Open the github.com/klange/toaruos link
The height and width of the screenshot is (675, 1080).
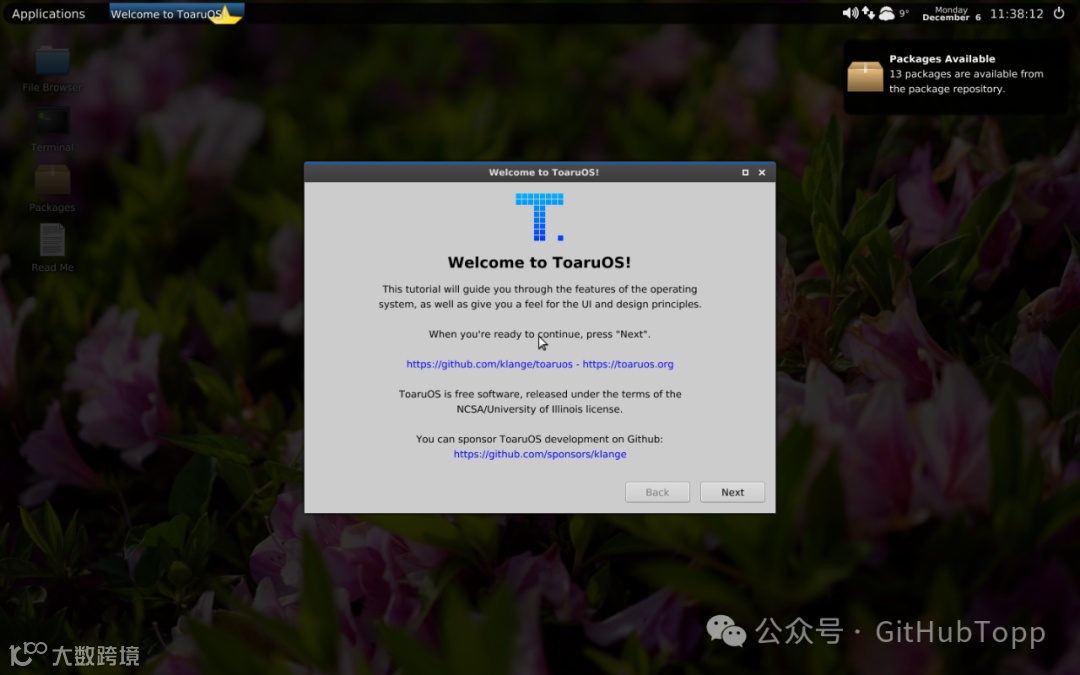point(489,364)
